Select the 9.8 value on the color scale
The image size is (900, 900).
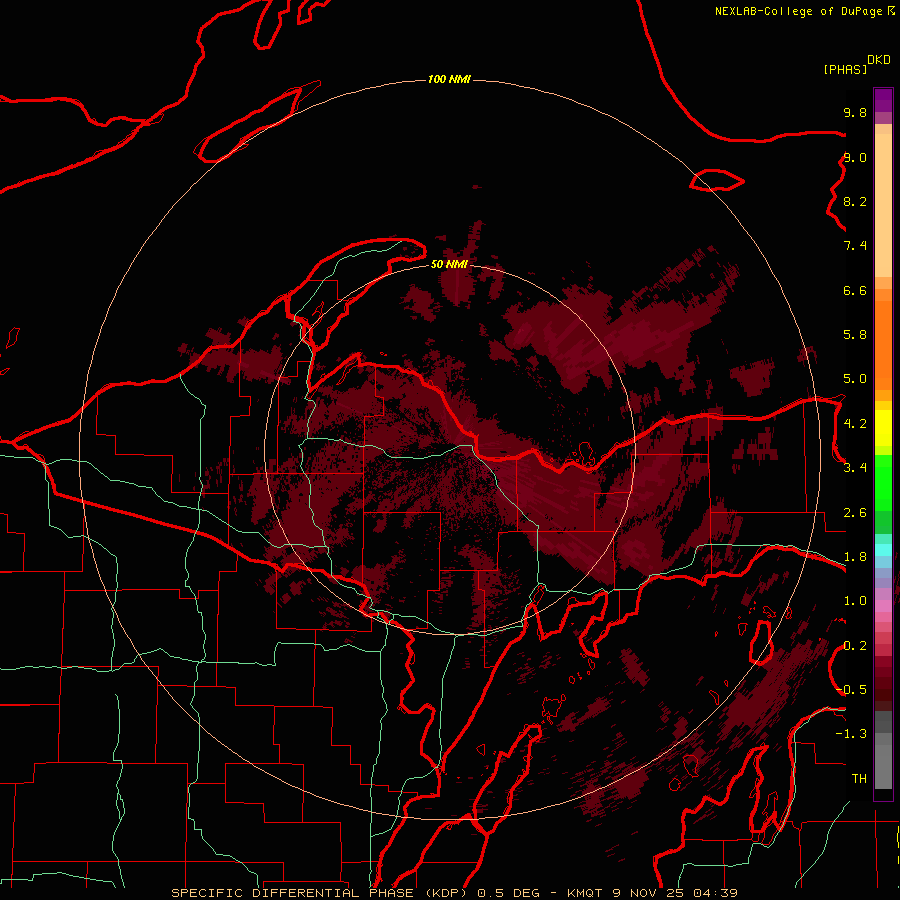(855, 112)
